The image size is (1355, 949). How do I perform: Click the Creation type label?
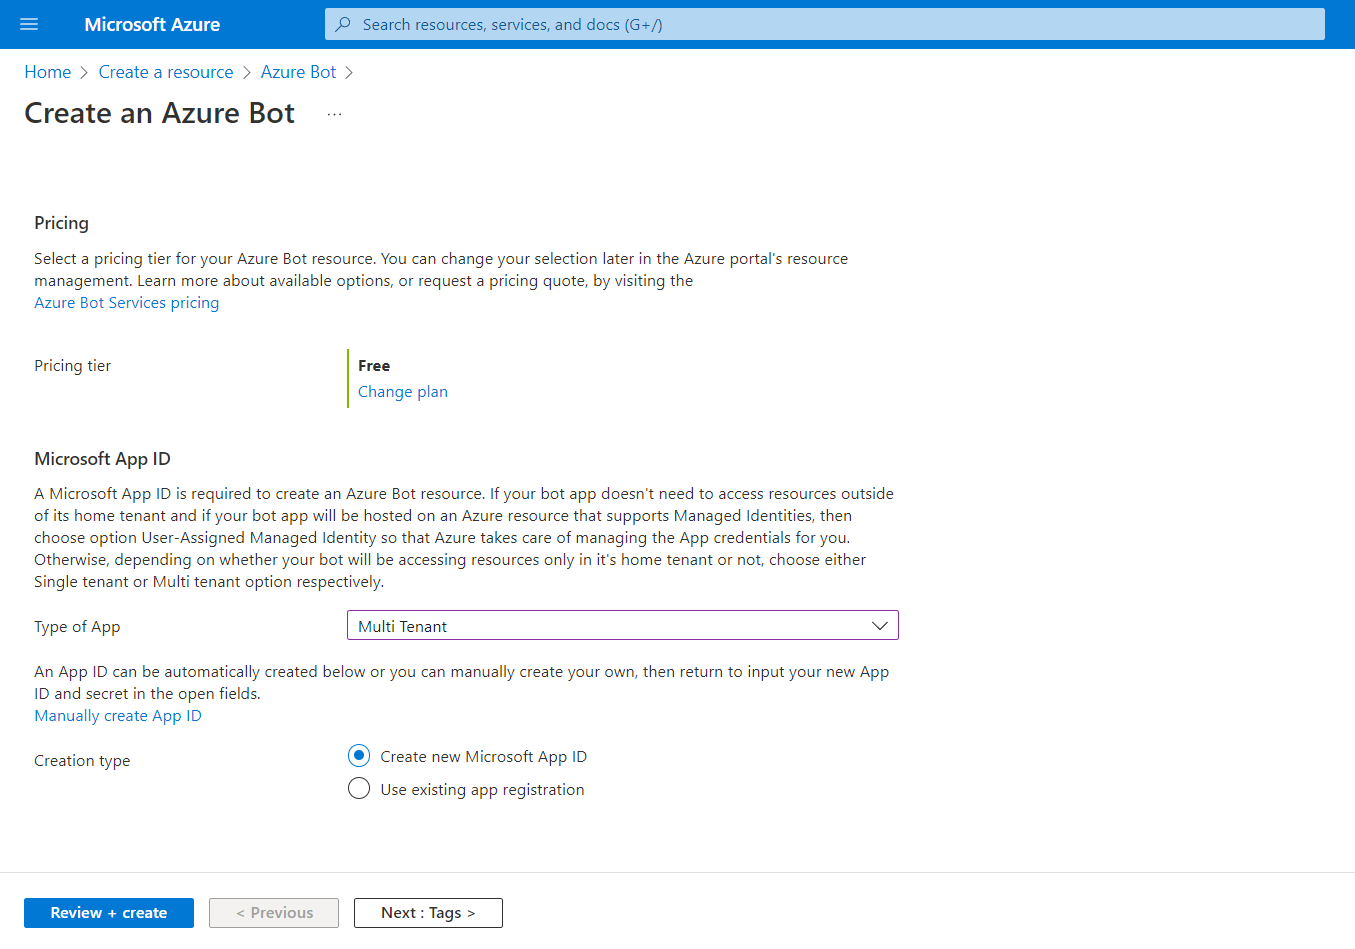pos(82,760)
